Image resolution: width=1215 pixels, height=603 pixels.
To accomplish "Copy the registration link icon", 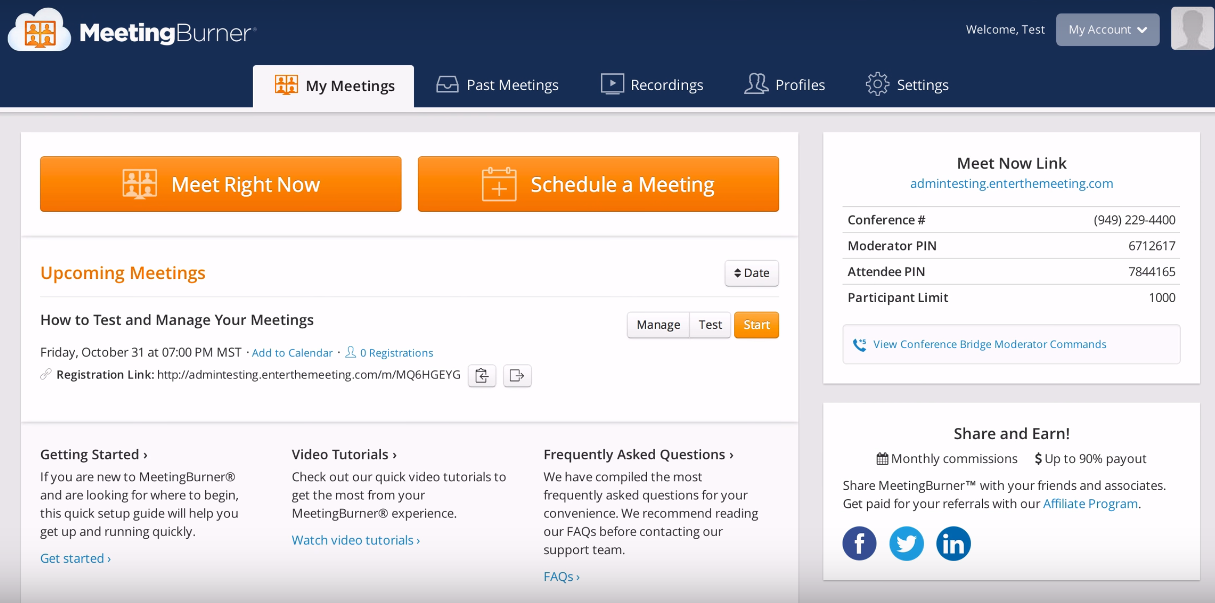I will pos(482,376).
